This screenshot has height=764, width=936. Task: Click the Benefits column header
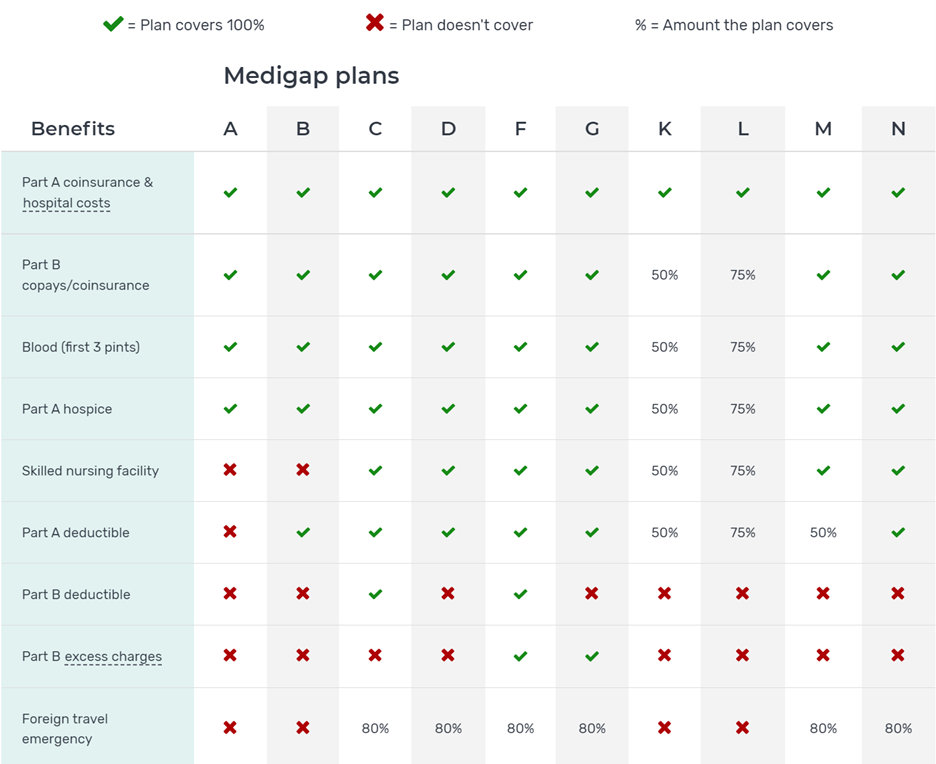point(73,129)
